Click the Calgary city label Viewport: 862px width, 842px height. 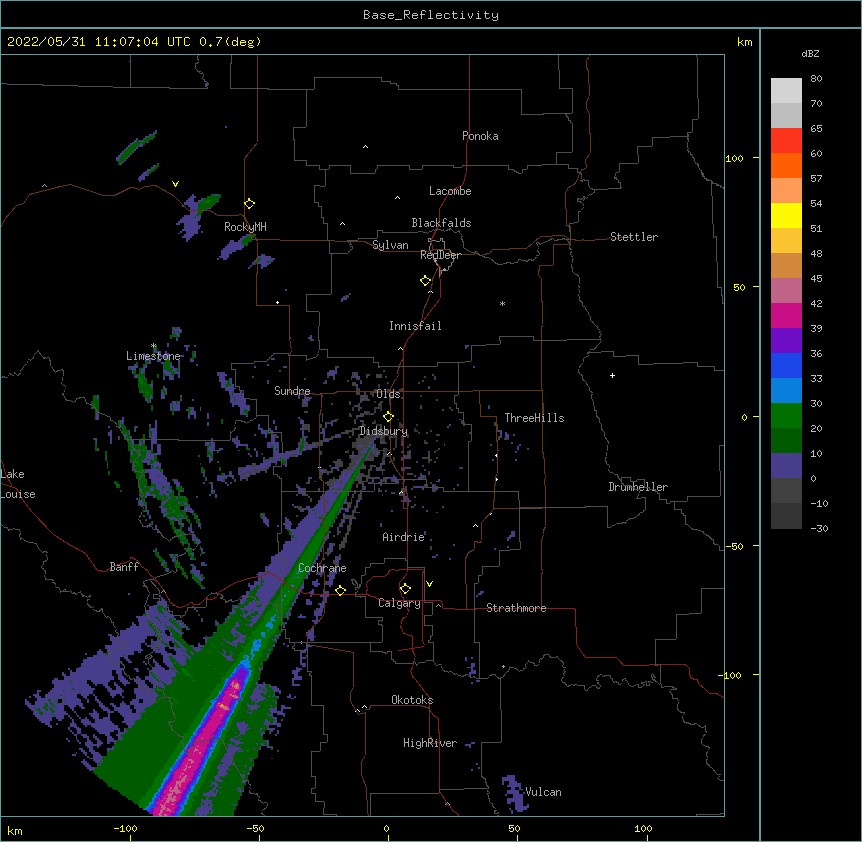(399, 603)
